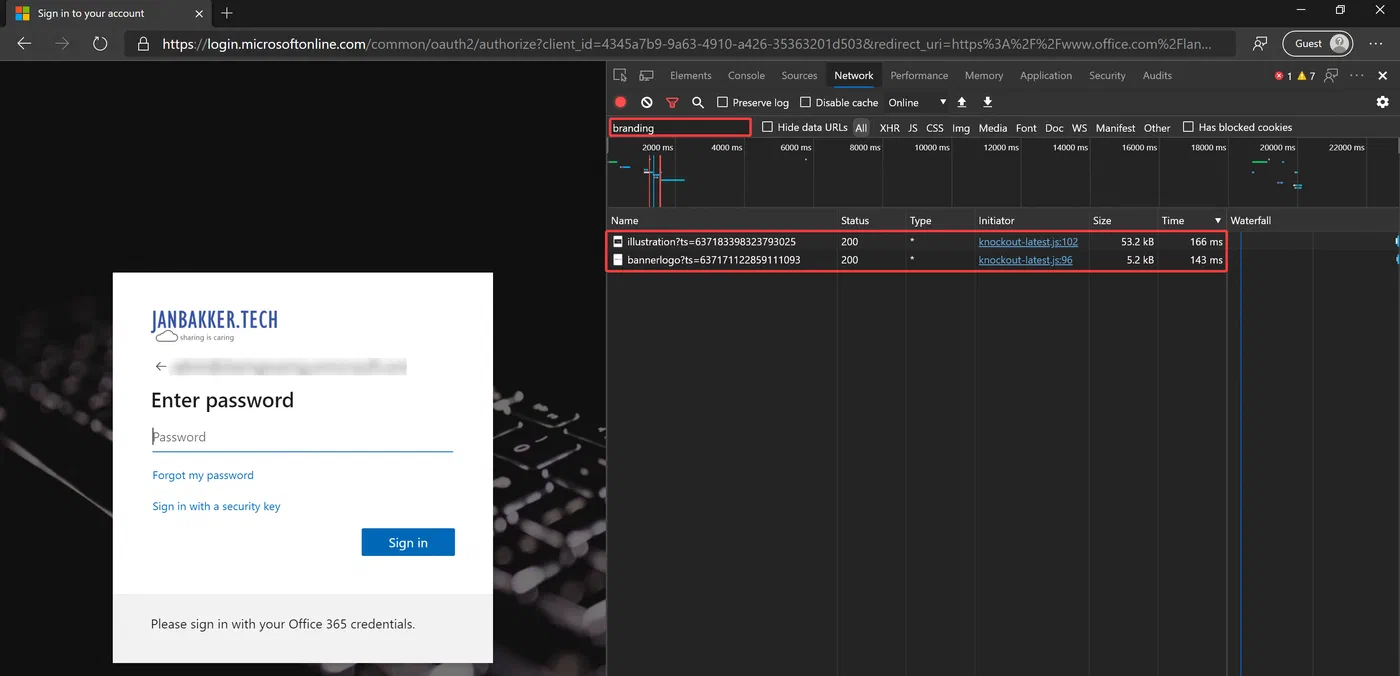Filter requests by Font type
The width and height of the screenshot is (1400, 676).
[x=1026, y=128]
